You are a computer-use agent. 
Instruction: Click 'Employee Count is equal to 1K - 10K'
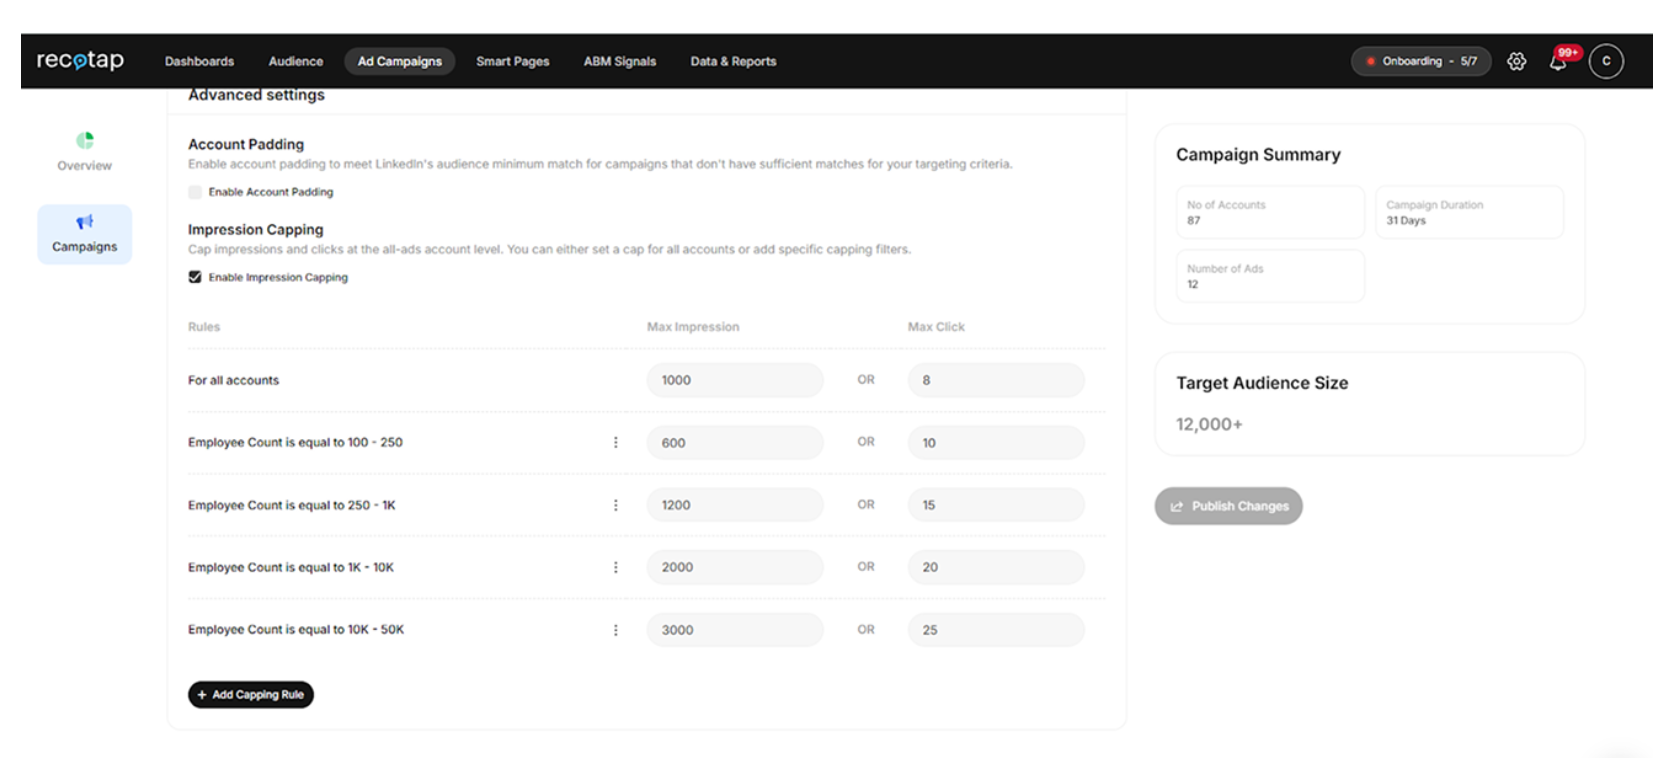290,567
